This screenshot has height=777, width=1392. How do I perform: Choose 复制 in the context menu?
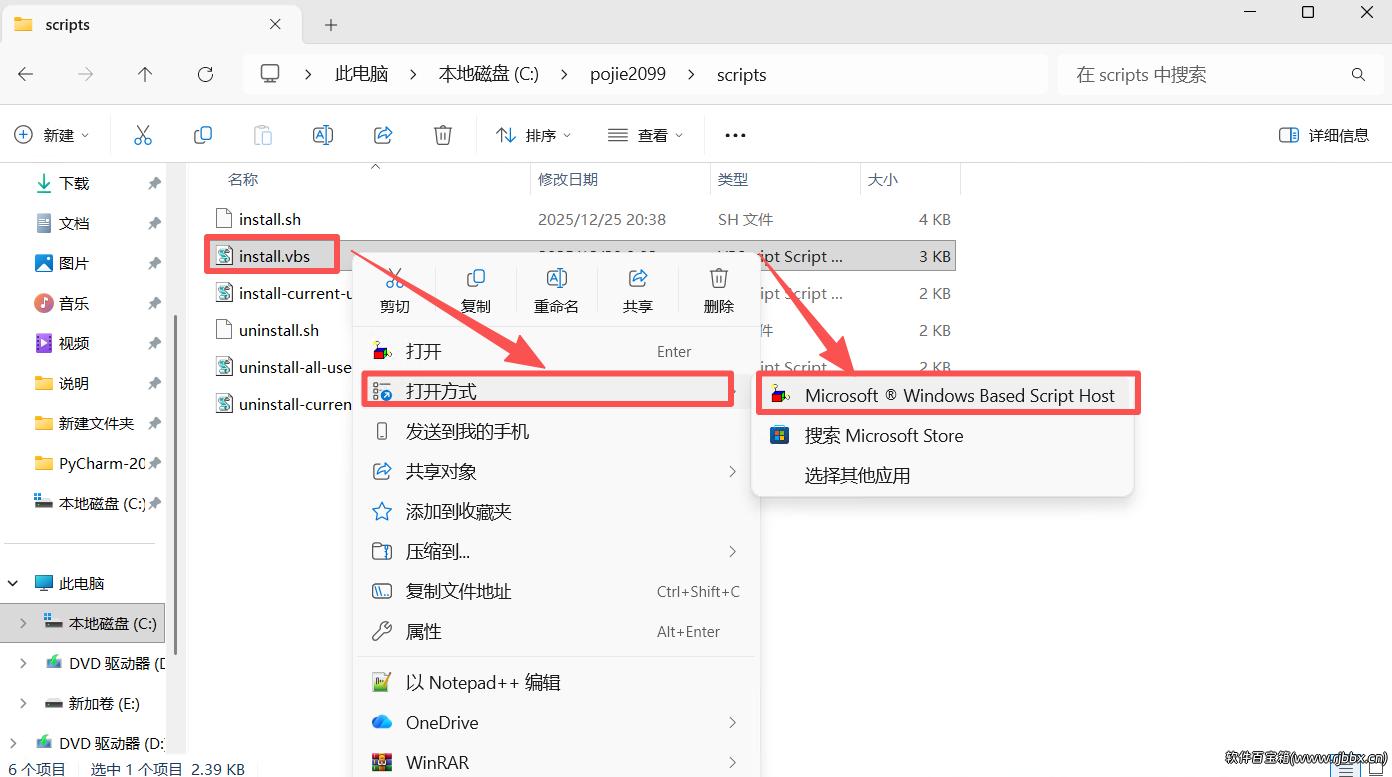tap(476, 291)
